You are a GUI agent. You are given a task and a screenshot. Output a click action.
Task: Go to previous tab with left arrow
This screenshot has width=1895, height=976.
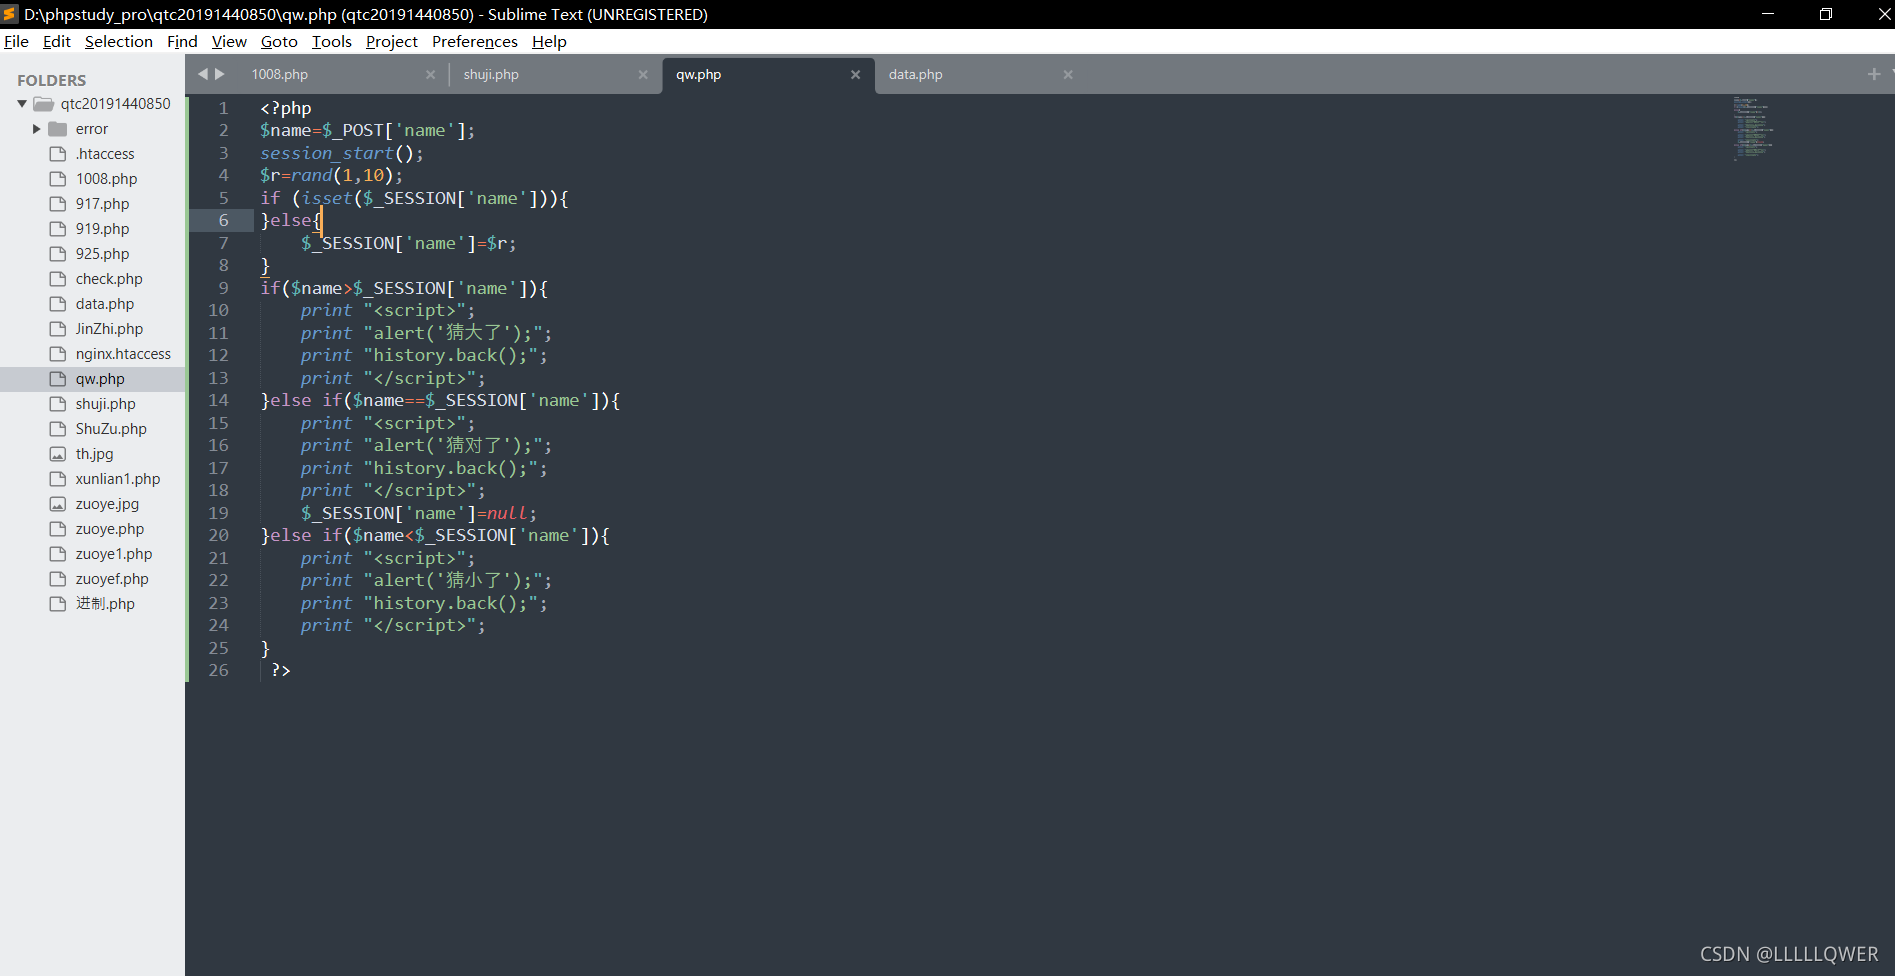click(x=203, y=74)
